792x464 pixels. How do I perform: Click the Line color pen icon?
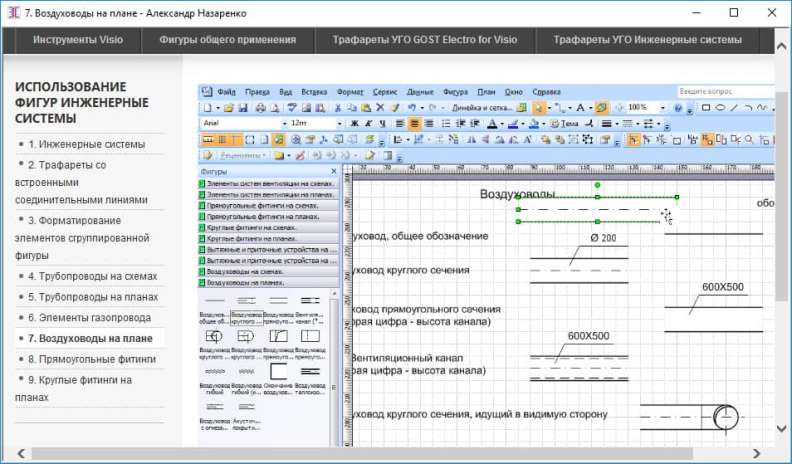coord(513,123)
